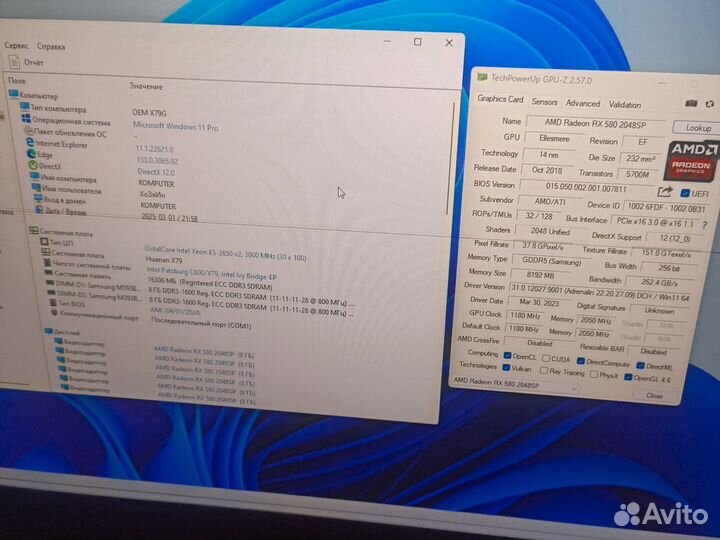The width and height of the screenshot is (720, 540).
Task: Click the BIOS export share icon in GPU-Z
Action: pos(665,191)
